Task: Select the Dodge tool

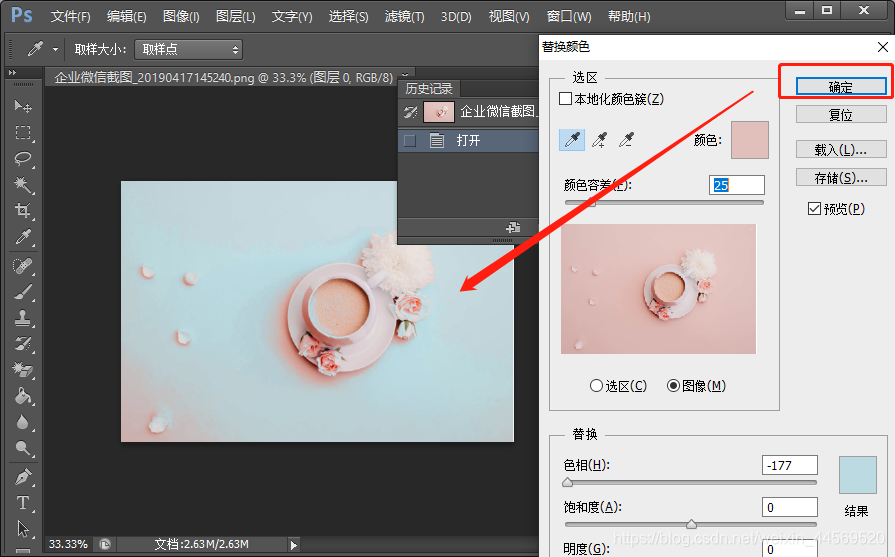Action: [x=23, y=447]
